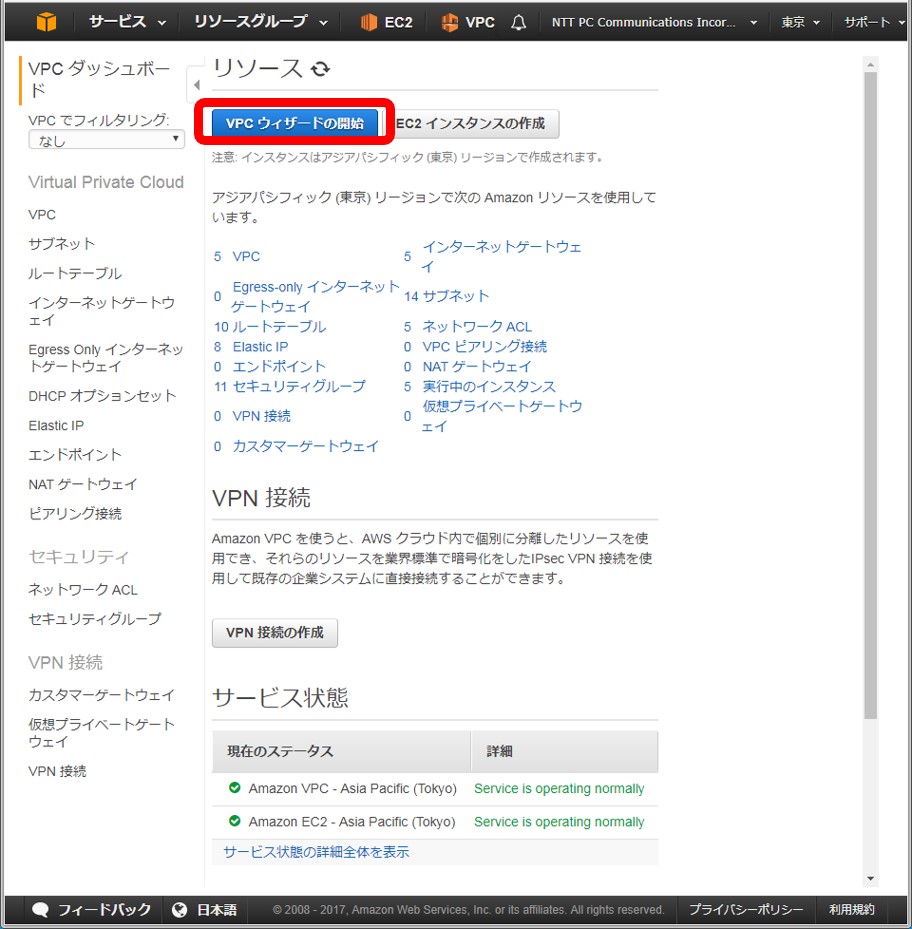The height and width of the screenshot is (929, 912).
Task: Click Amazon VPC Tokyo green status icon
Action: click(235, 788)
